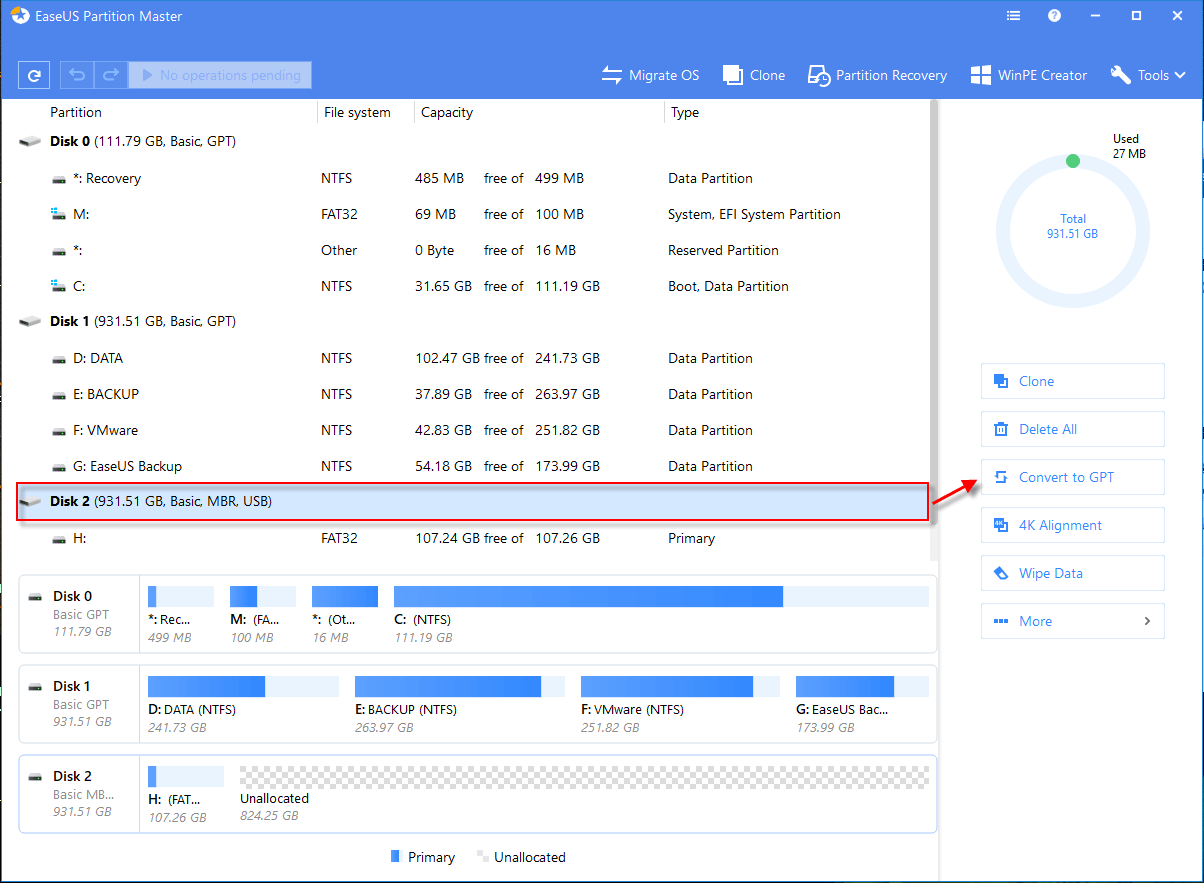Select the C: (NTFS) bar in disk map
This screenshot has height=883, width=1204.
tap(661, 613)
